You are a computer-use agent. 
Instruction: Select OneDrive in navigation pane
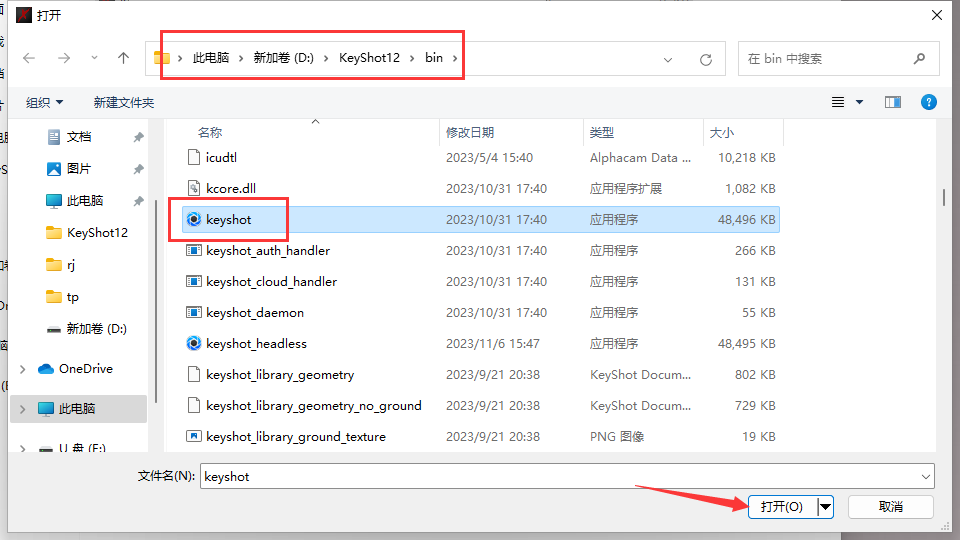click(86, 369)
